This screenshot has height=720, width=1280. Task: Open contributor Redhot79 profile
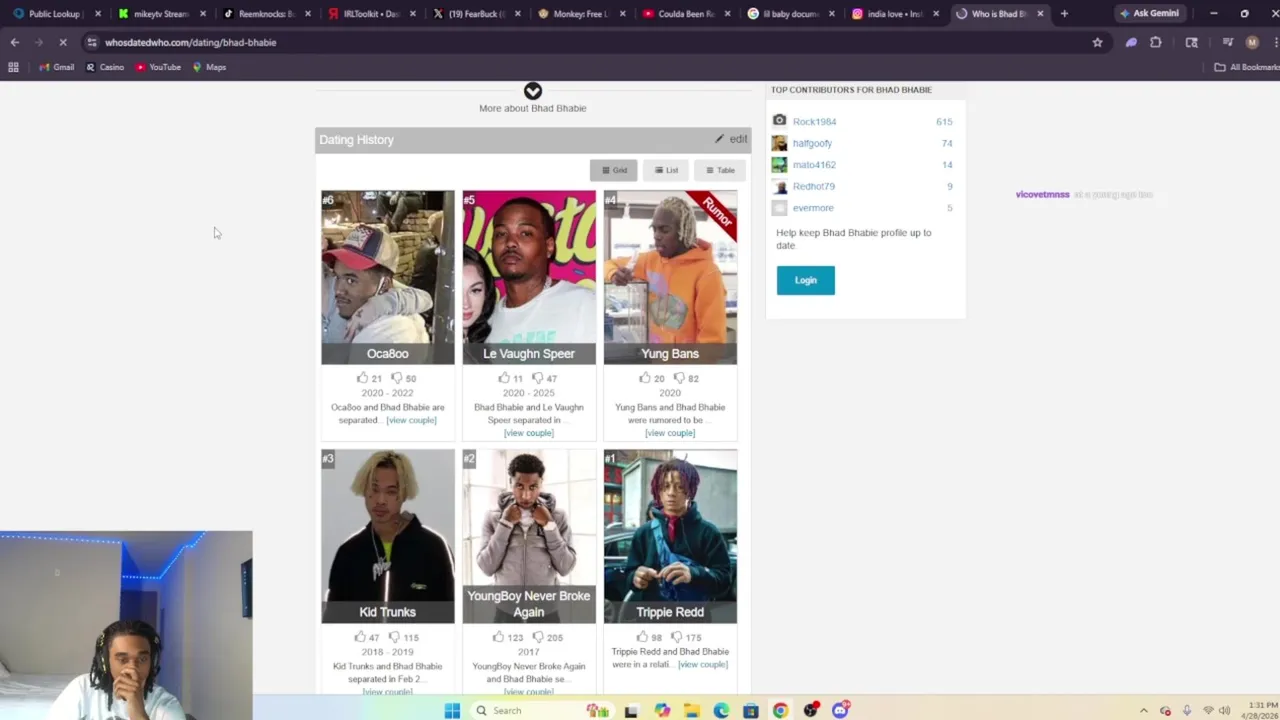[x=813, y=186]
